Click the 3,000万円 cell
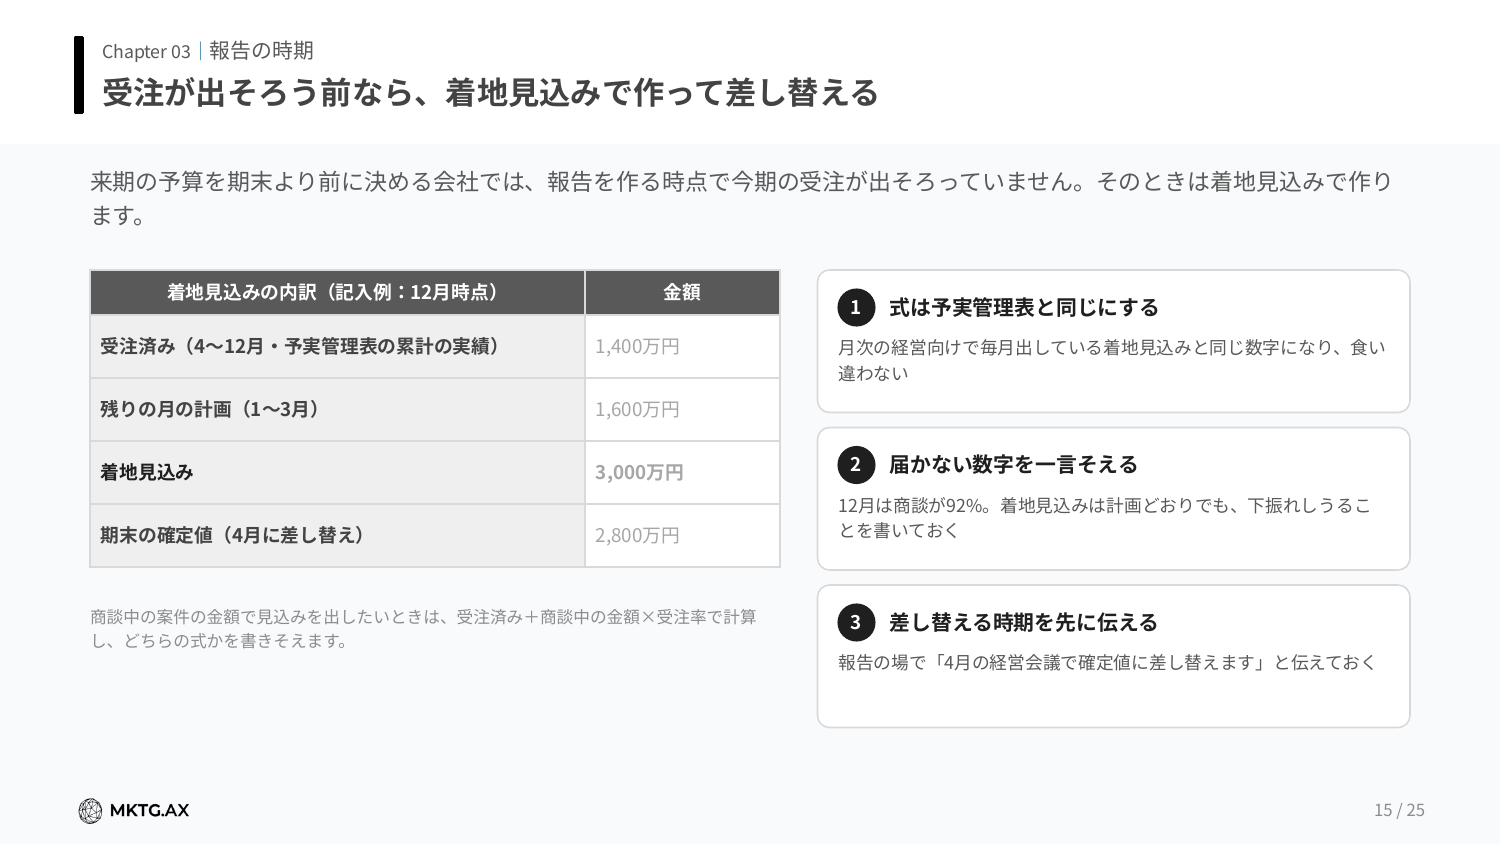The height and width of the screenshot is (844, 1500). click(x=682, y=472)
